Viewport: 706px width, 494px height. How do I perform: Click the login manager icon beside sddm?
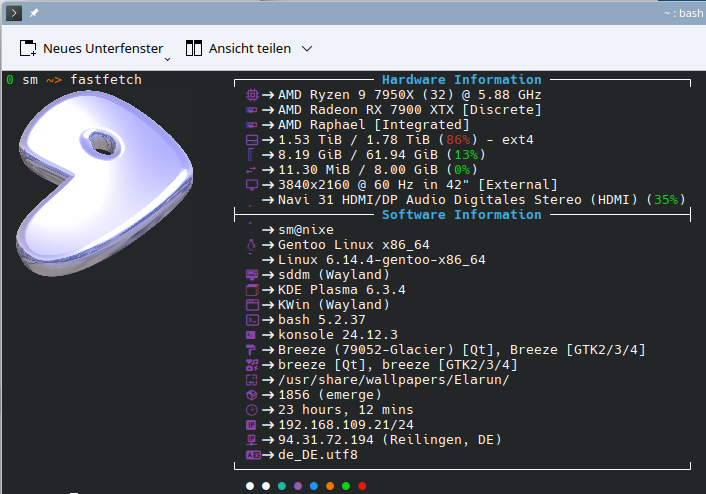coord(252,275)
